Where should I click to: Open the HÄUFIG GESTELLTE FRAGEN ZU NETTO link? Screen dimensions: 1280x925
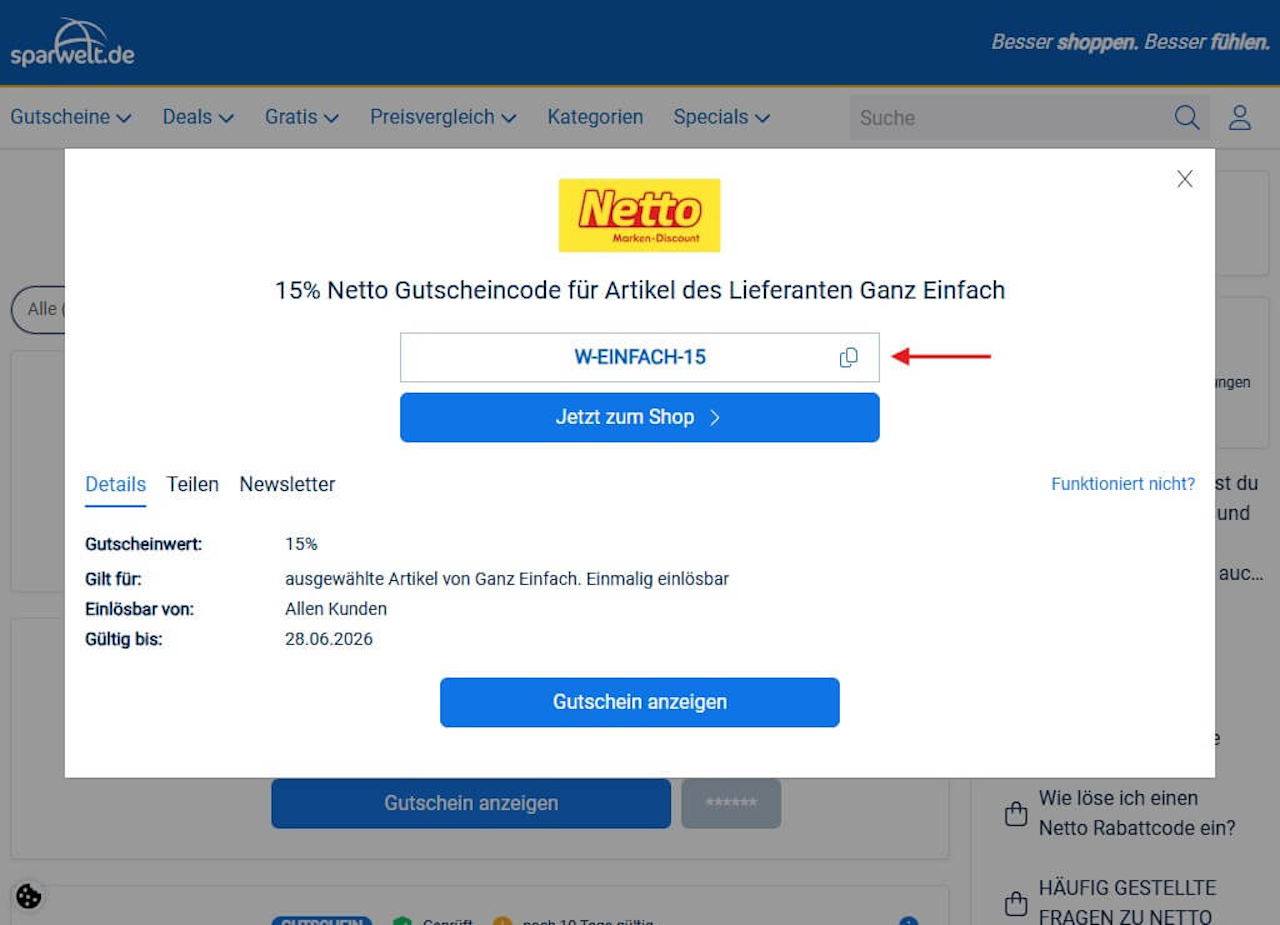click(1127, 902)
